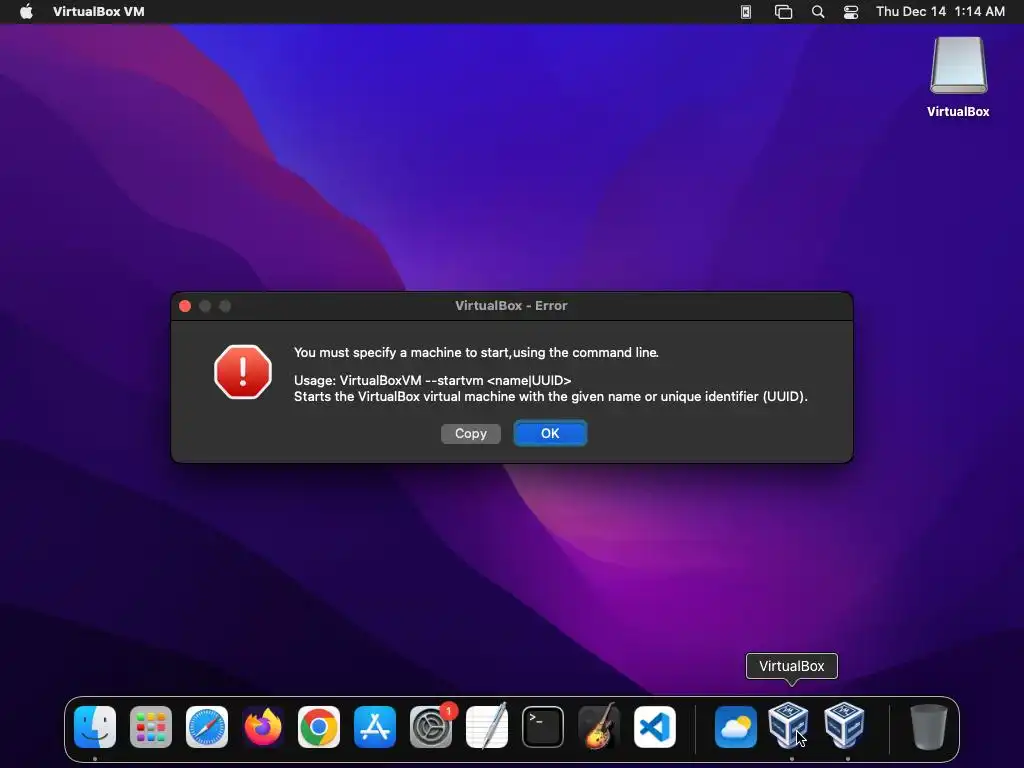
Task: Open the Trash from the Dock
Action: click(x=929, y=727)
